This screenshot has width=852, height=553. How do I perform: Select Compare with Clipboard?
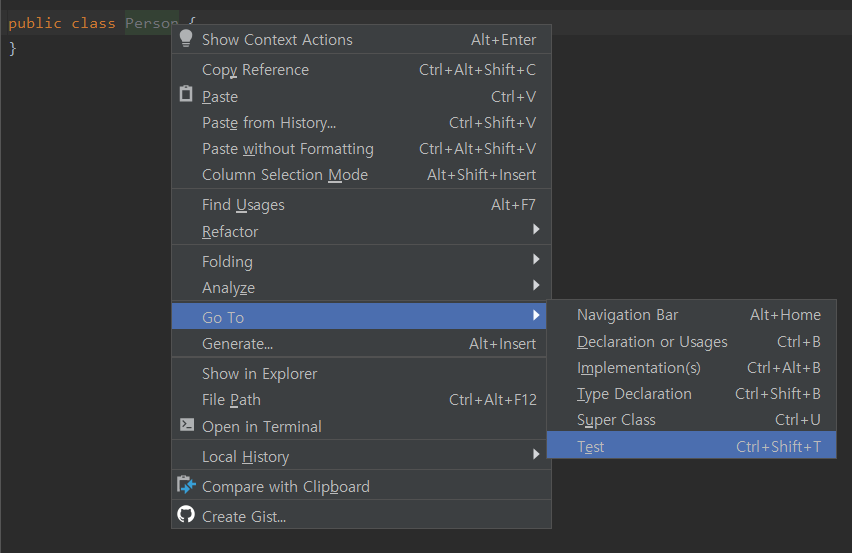click(361, 486)
